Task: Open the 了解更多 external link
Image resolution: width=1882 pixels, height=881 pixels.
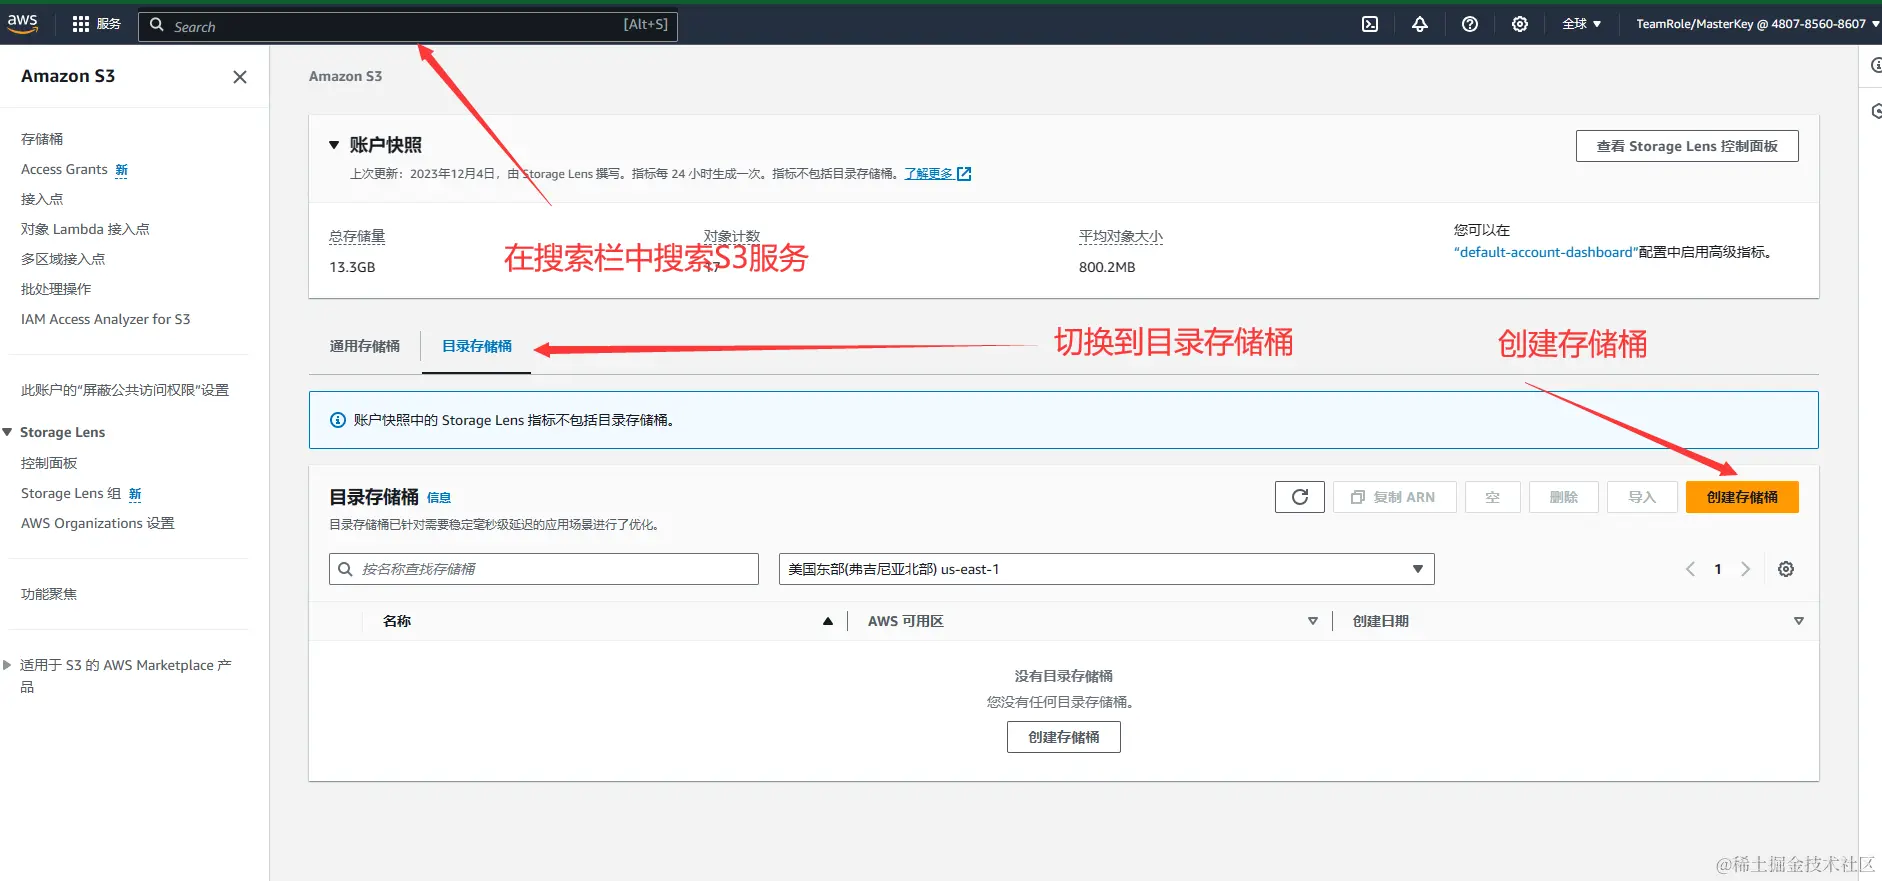Action: pyautogui.click(x=938, y=174)
